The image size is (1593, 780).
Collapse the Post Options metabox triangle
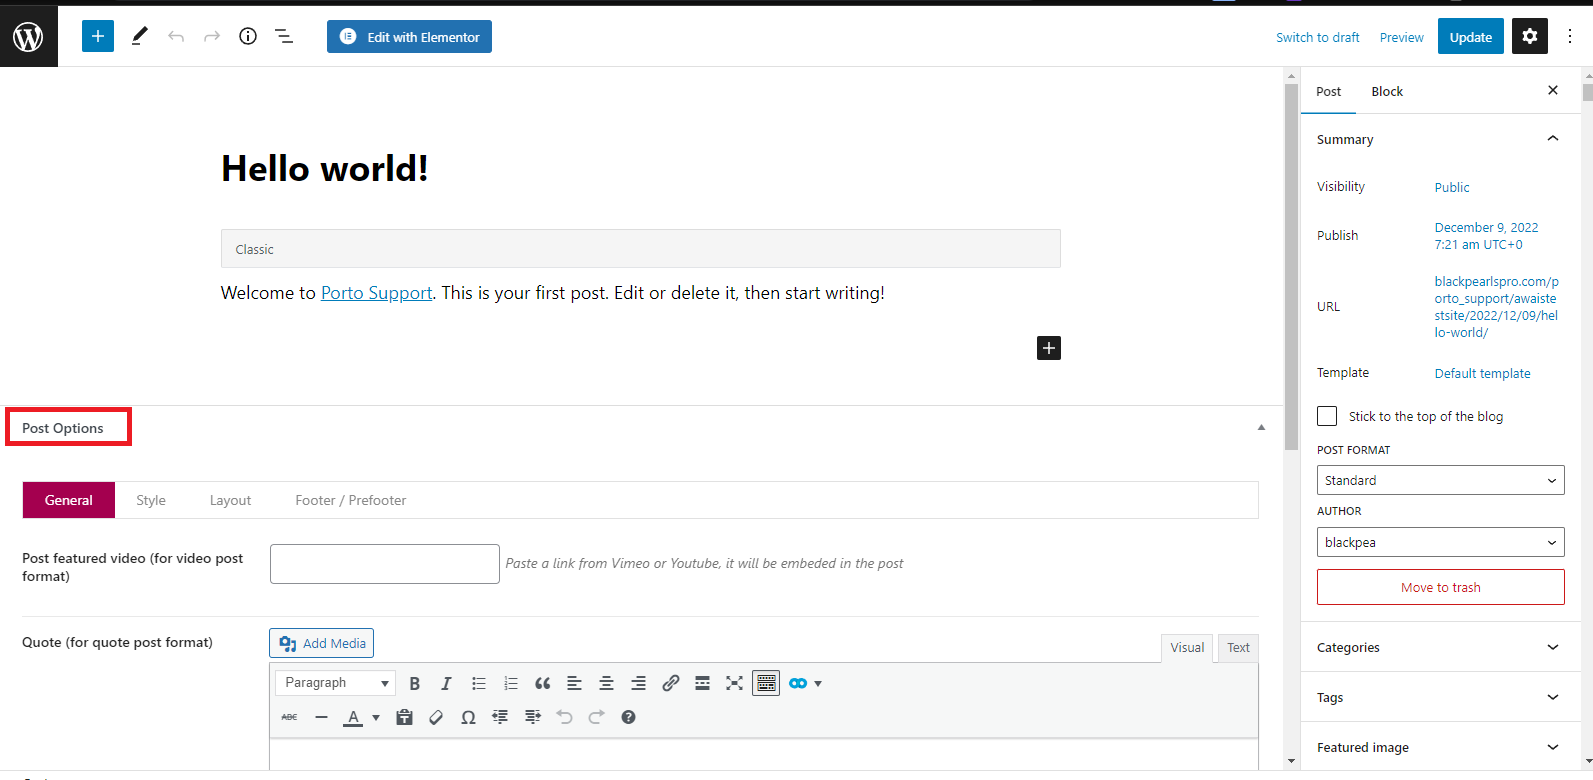(x=1261, y=428)
